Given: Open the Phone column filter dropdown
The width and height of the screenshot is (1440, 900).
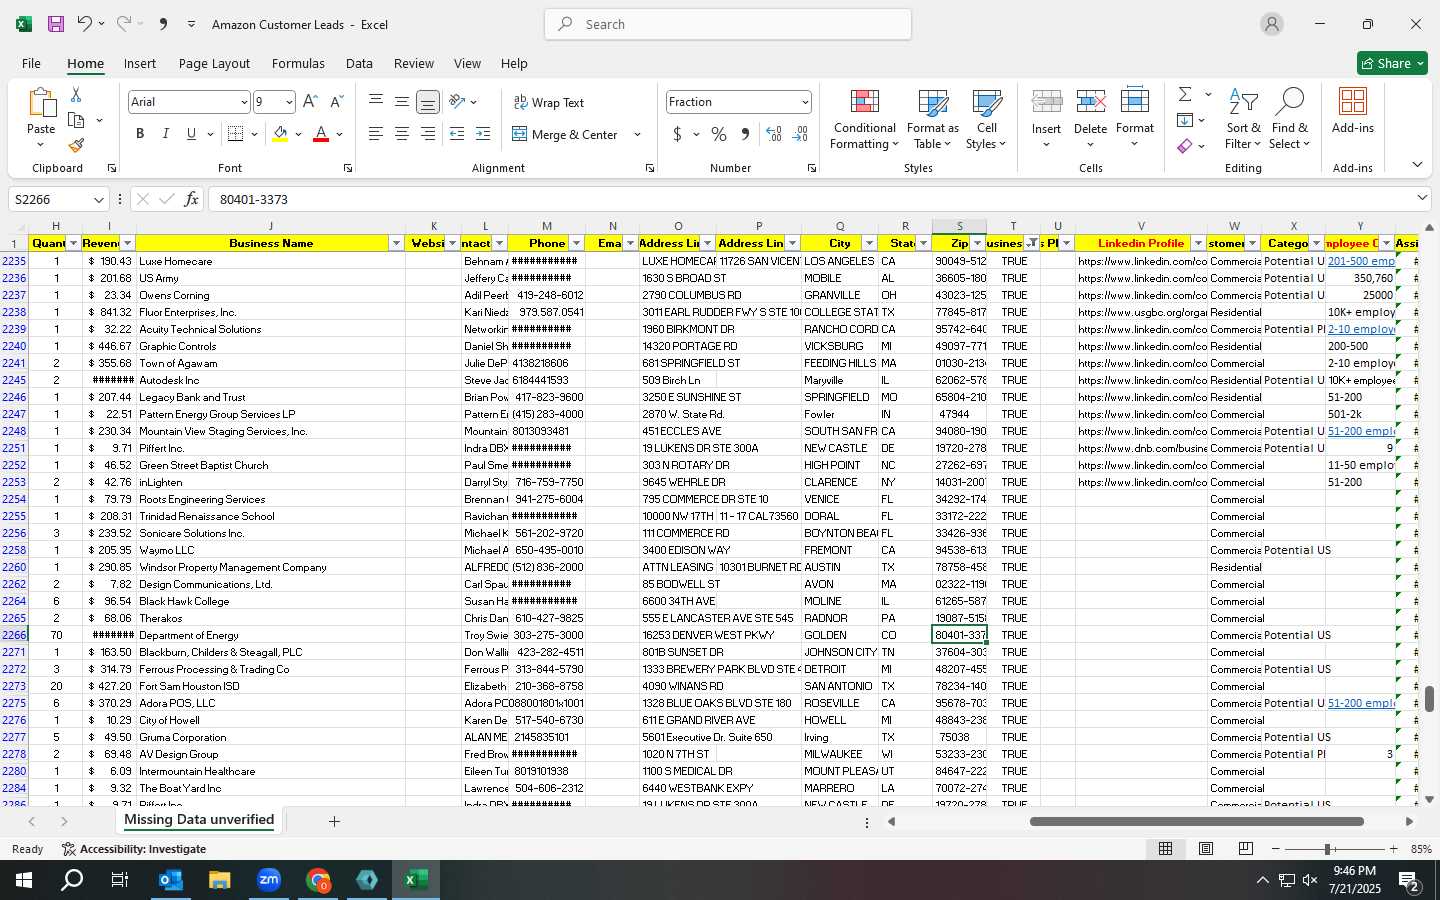Looking at the screenshot, I should click(576, 243).
